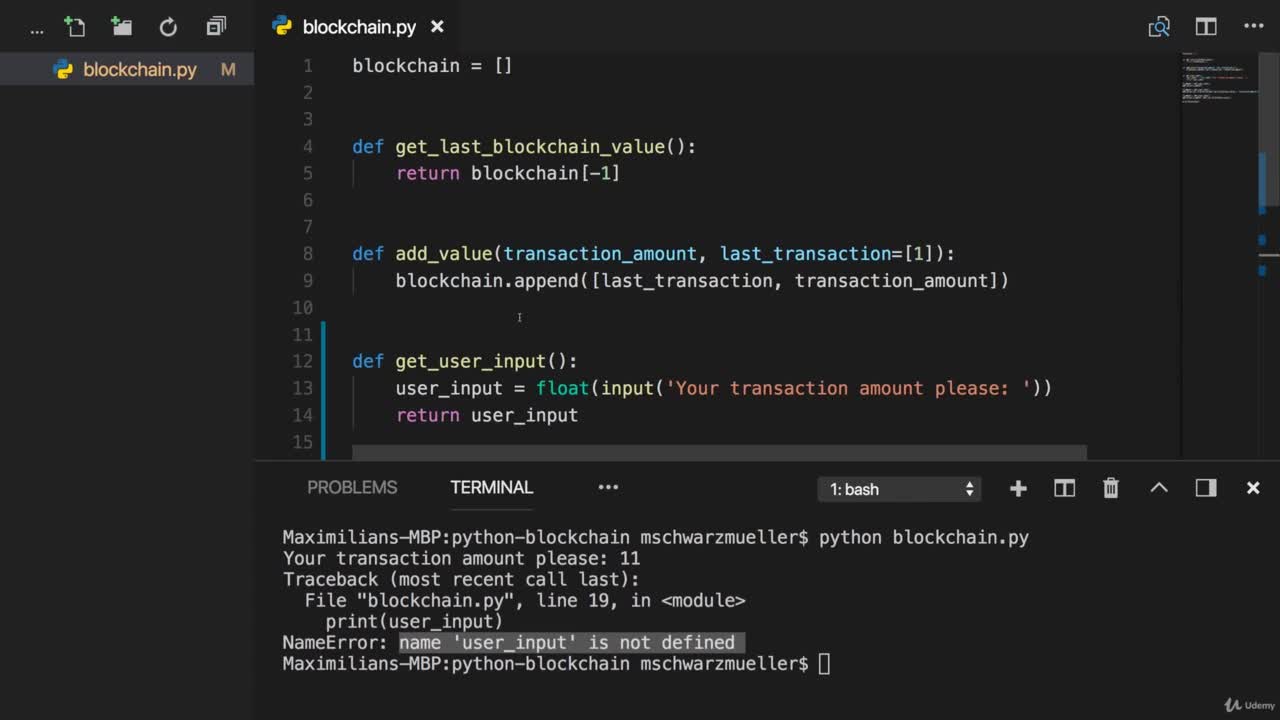Click 'blockchain.append' on line 9
1280x720 pixels.
pos(487,281)
